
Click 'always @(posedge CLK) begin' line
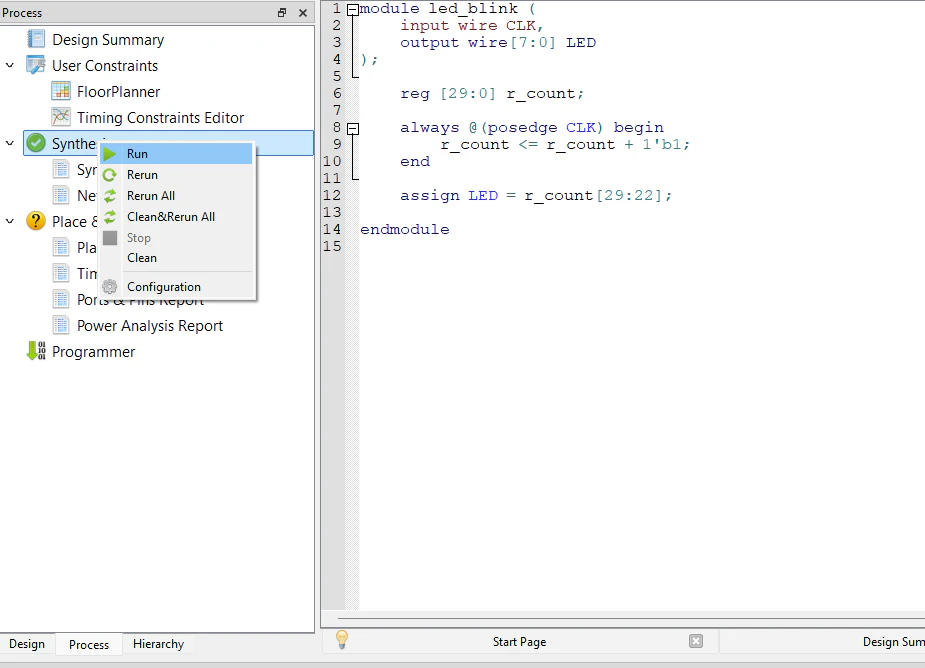532,127
